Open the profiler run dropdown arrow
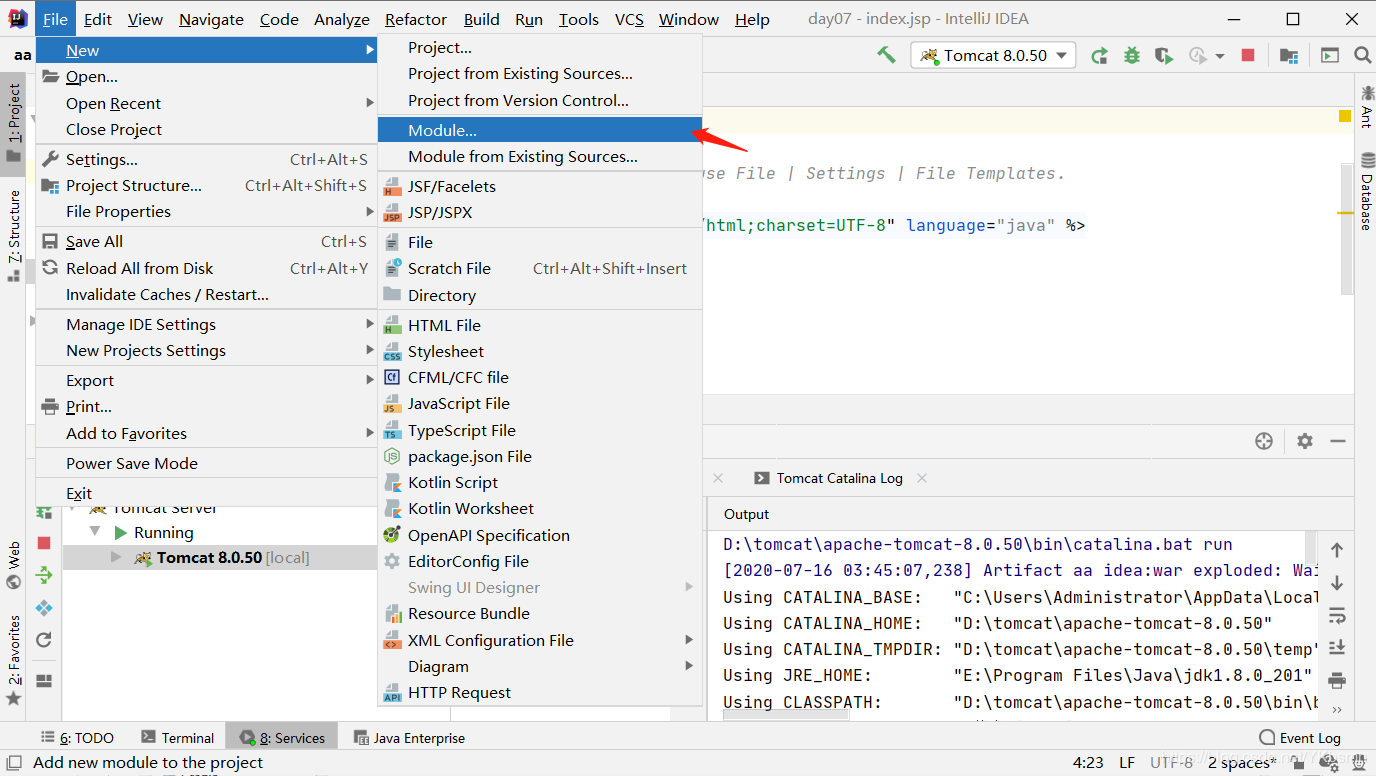 (1220, 57)
